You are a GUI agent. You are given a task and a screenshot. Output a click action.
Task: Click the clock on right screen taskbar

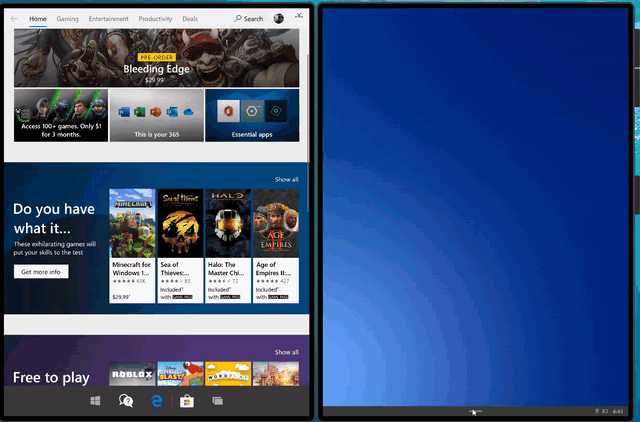coord(617,411)
